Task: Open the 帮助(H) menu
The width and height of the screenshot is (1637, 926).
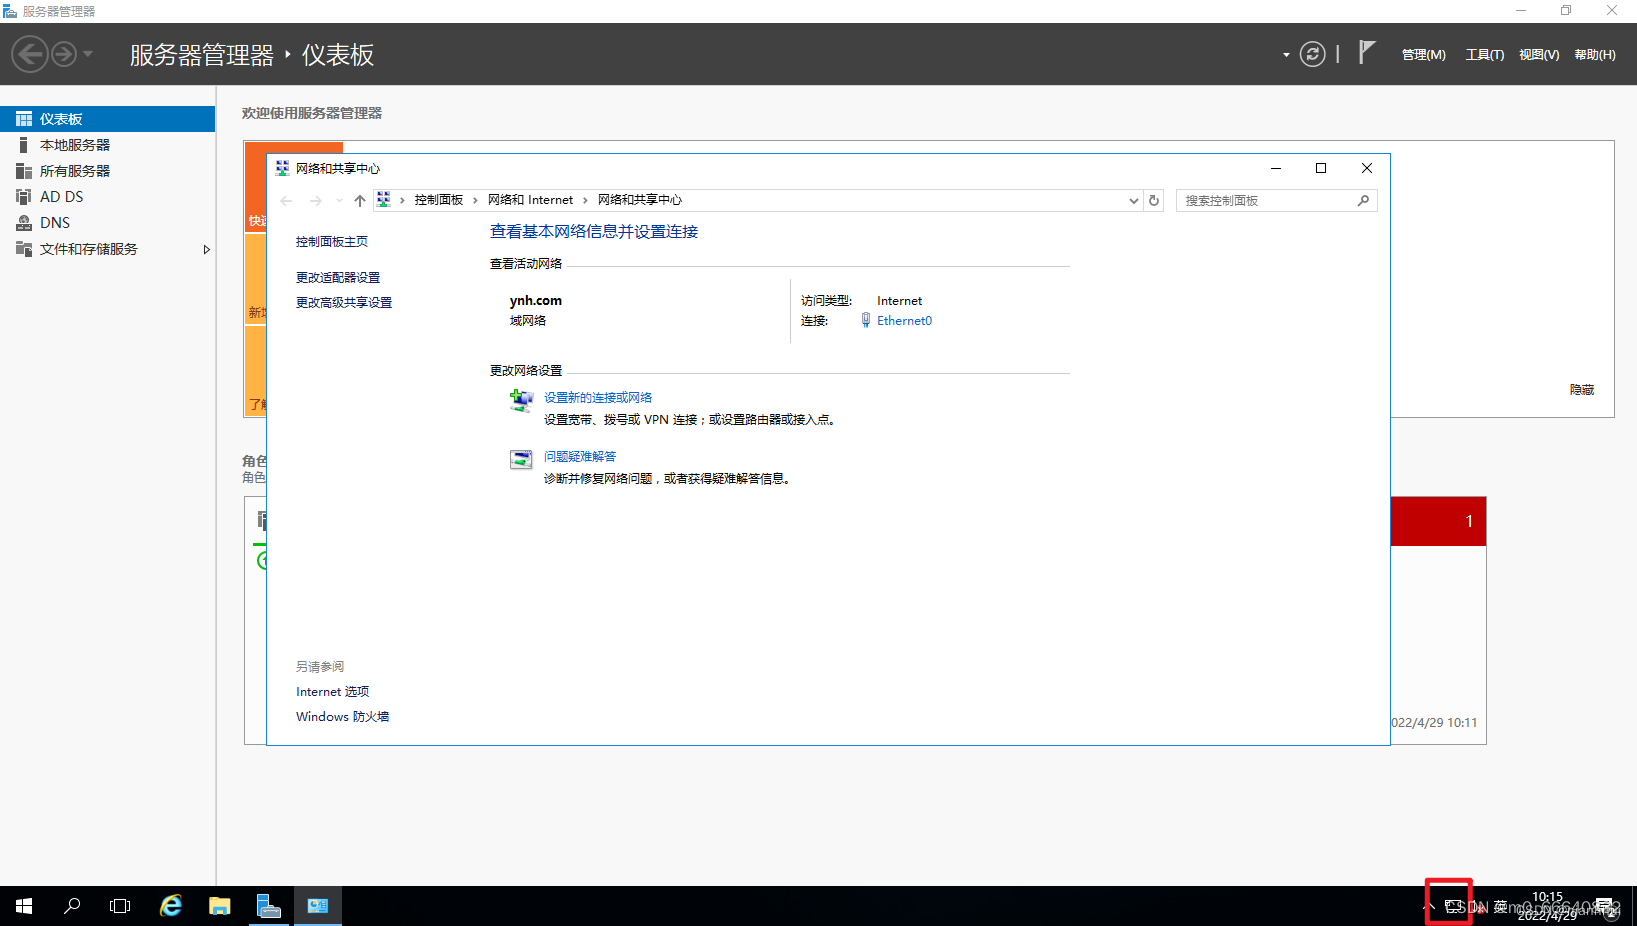Action: [1595, 55]
